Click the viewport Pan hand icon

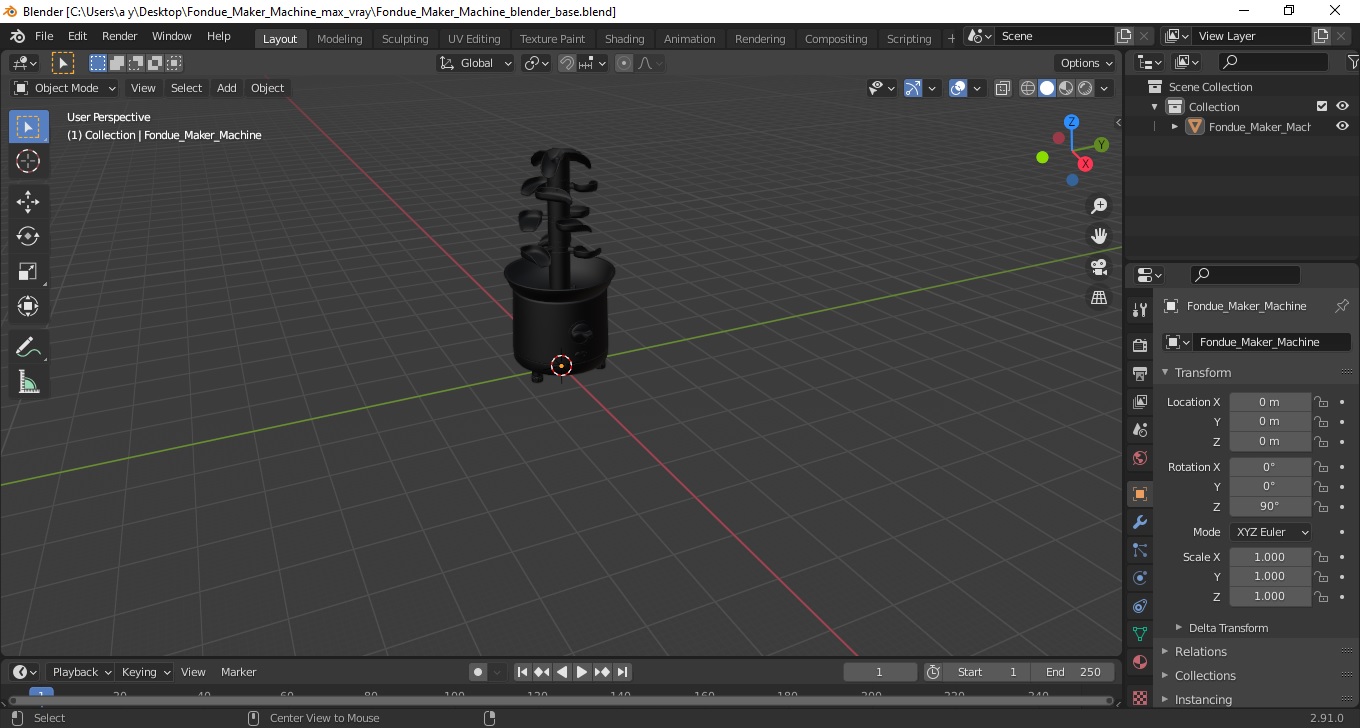(1099, 236)
